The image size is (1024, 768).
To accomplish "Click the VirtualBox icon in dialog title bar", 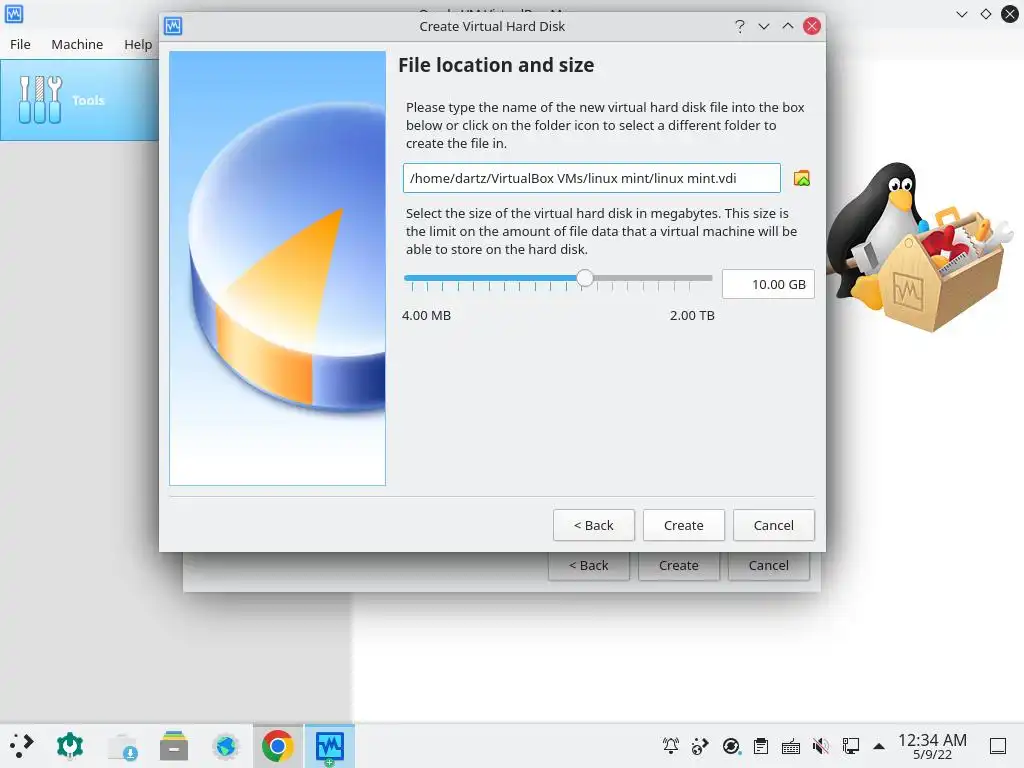I will 173,26.
